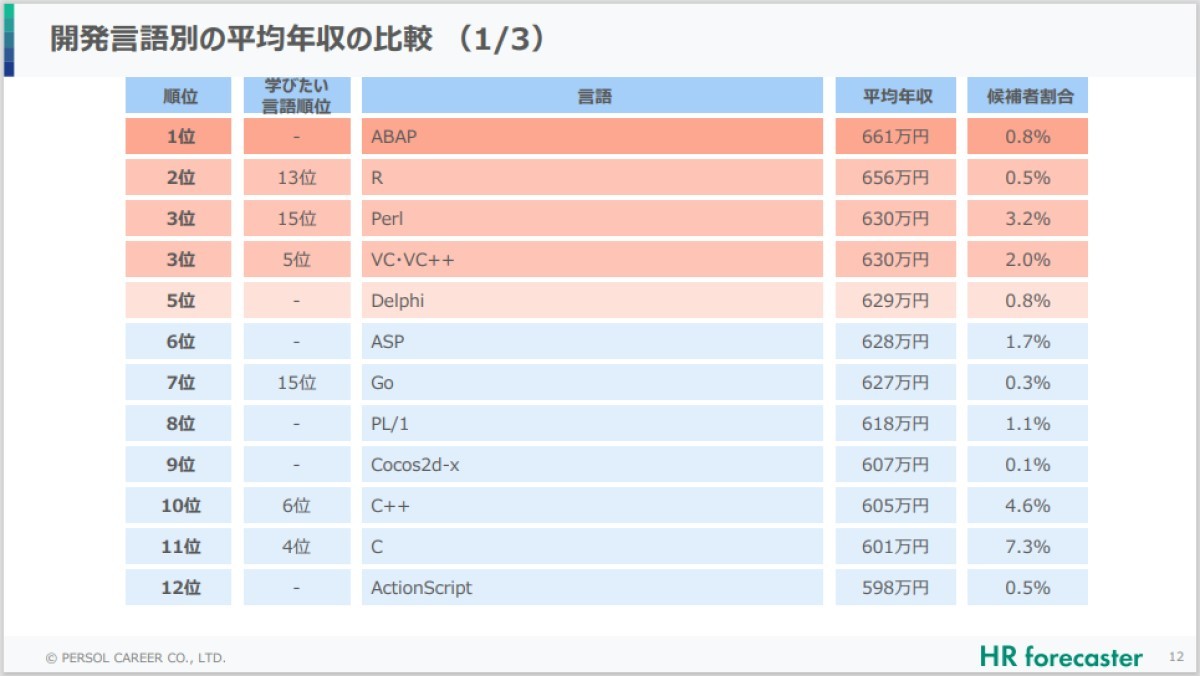Select the PL/1 language cell
Screen dimensions: 1200x676
pyautogui.click(x=592, y=423)
